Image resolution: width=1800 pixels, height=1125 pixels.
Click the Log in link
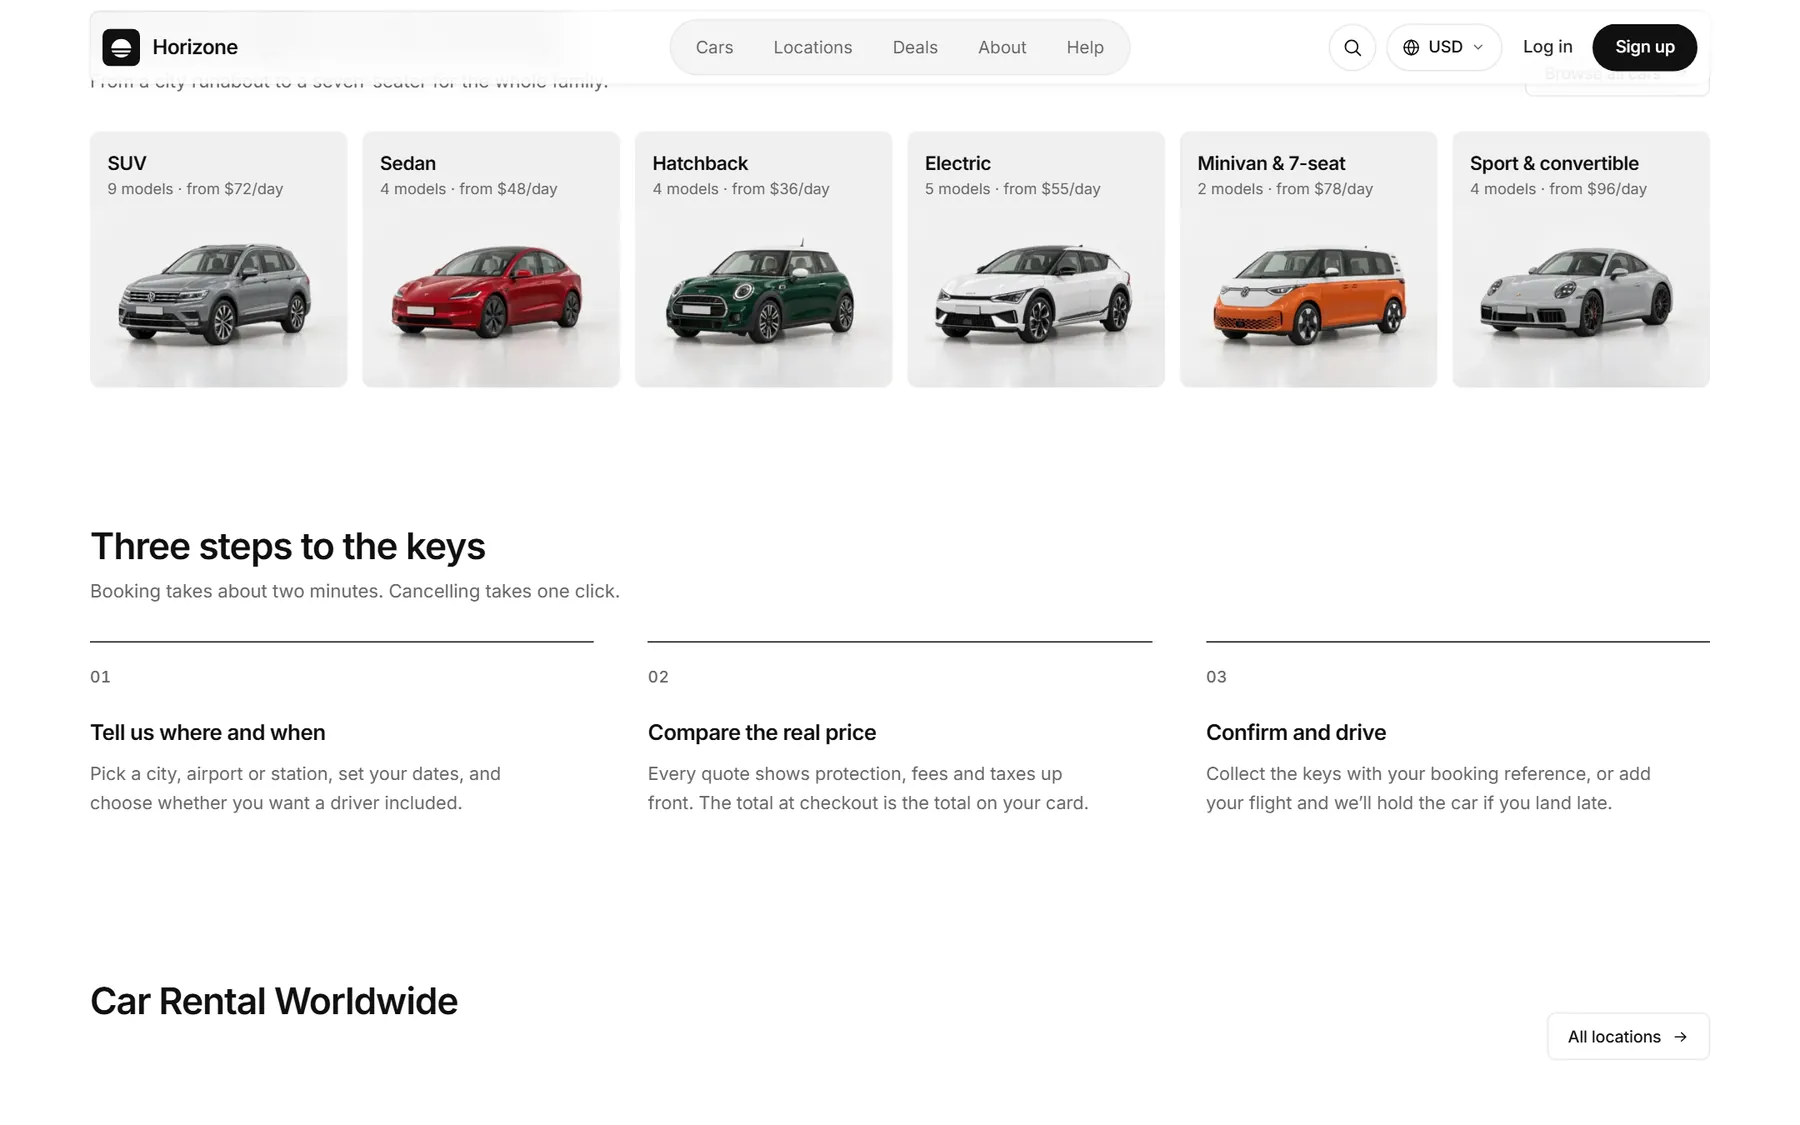point(1547,47)
